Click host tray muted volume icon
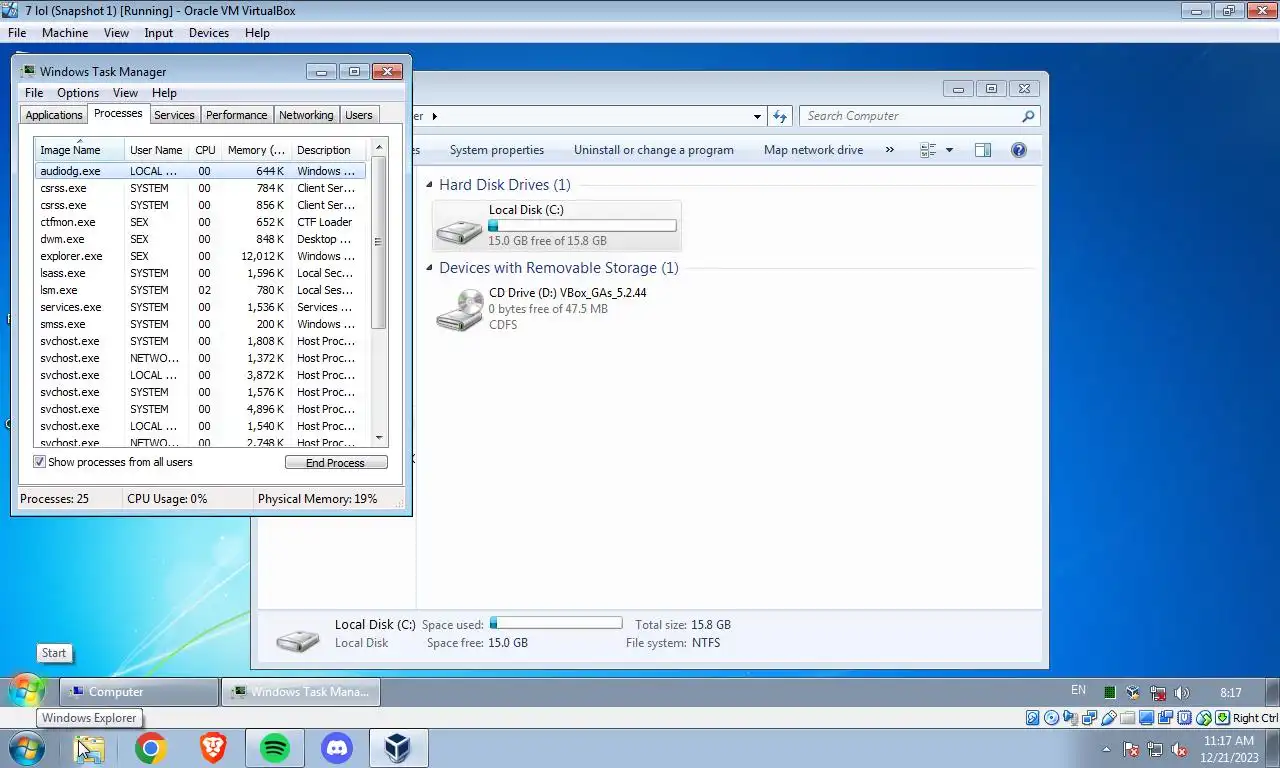 [x=1179, y=749]
